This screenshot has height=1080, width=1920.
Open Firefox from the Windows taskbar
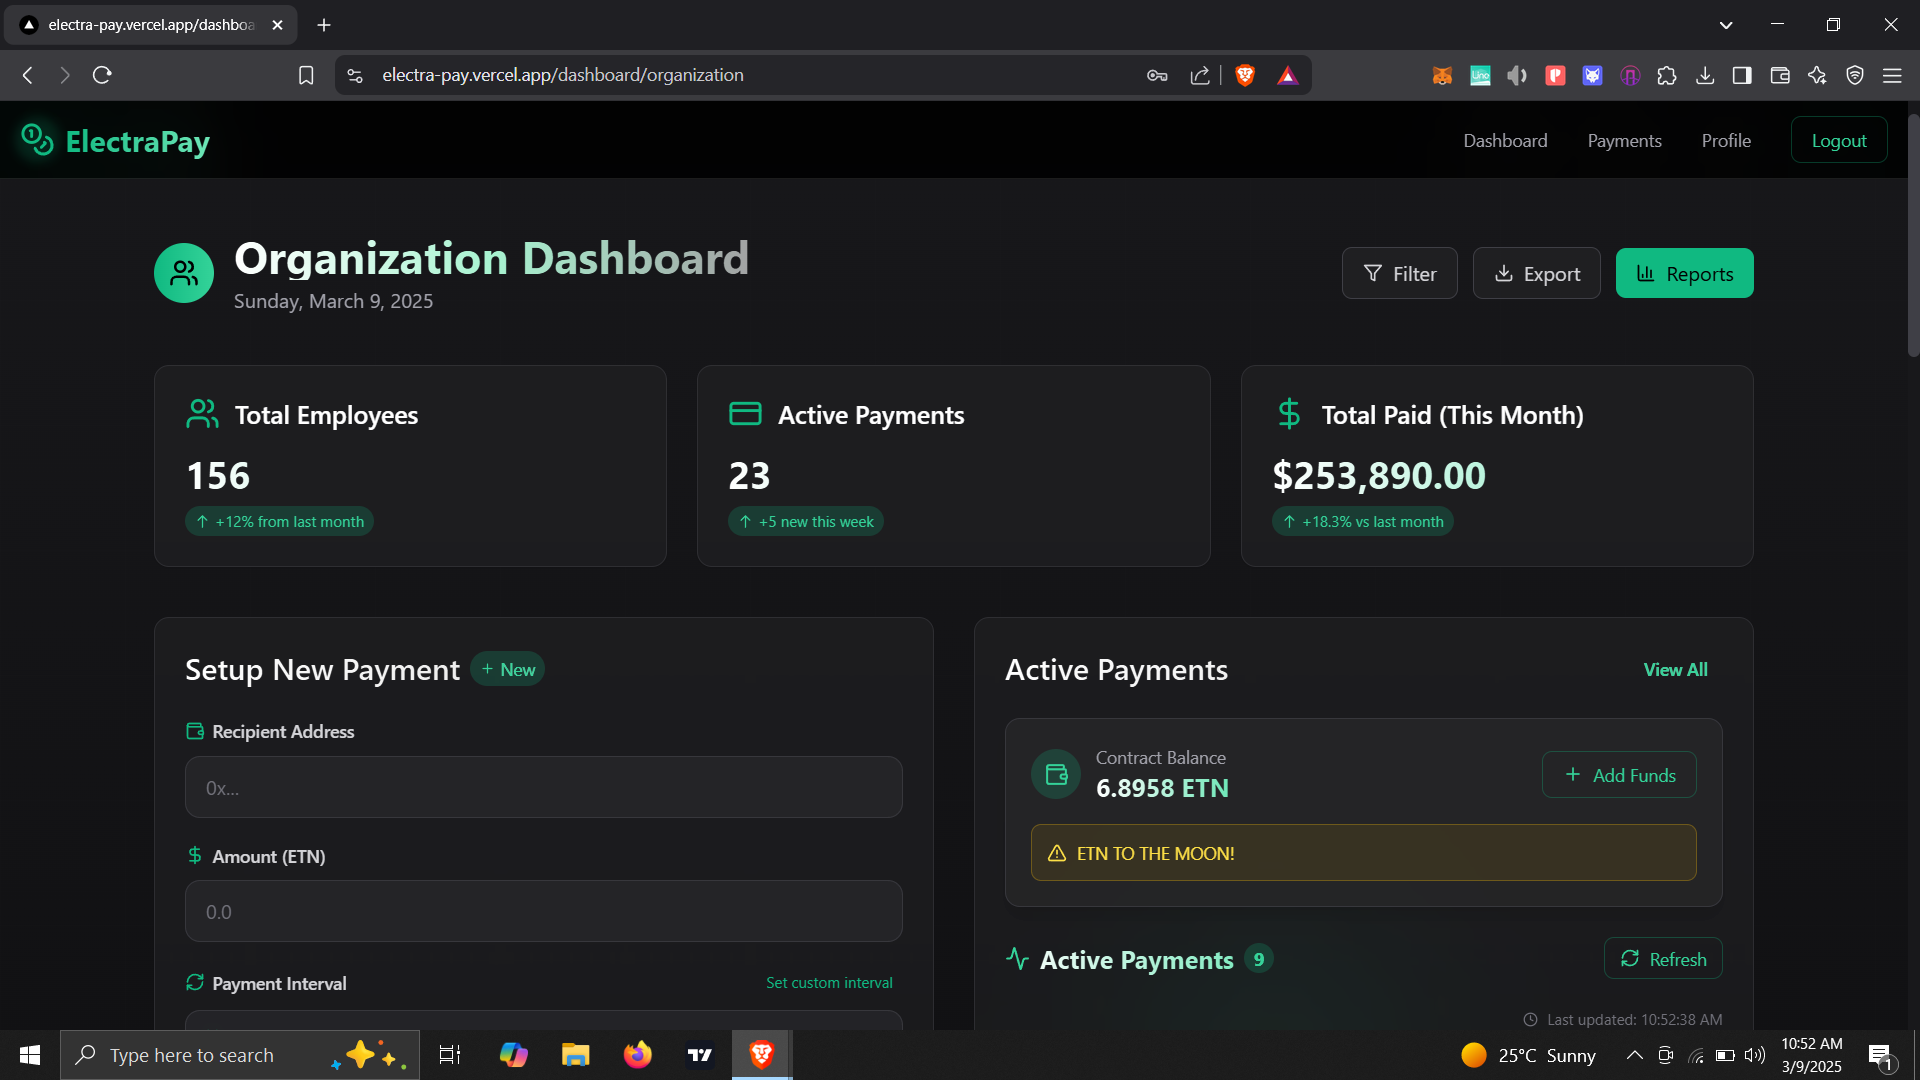click(637, 1055)
